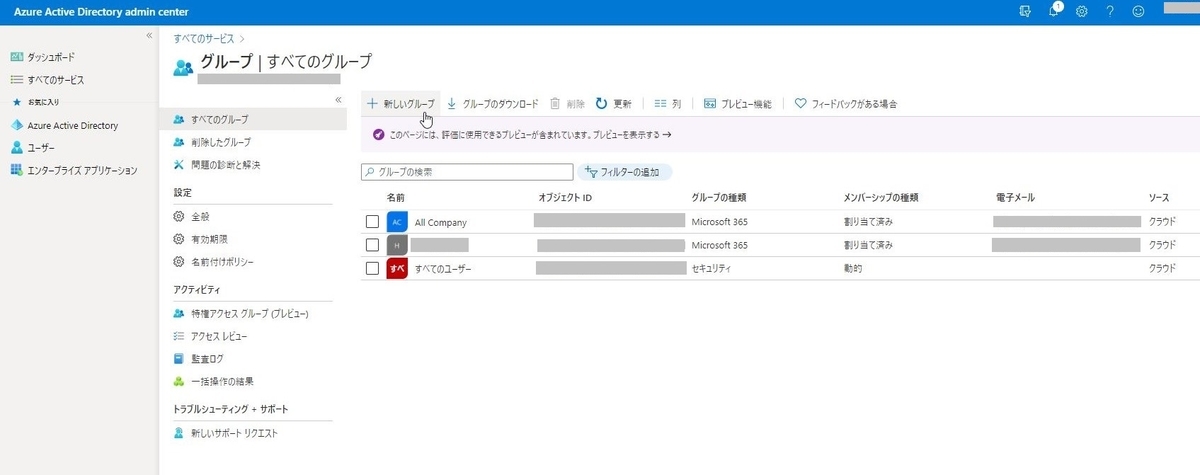1200x475 pixels.
Task: Open the portal settings gear
Action: pyautogui.click(x=1082, y=11)
